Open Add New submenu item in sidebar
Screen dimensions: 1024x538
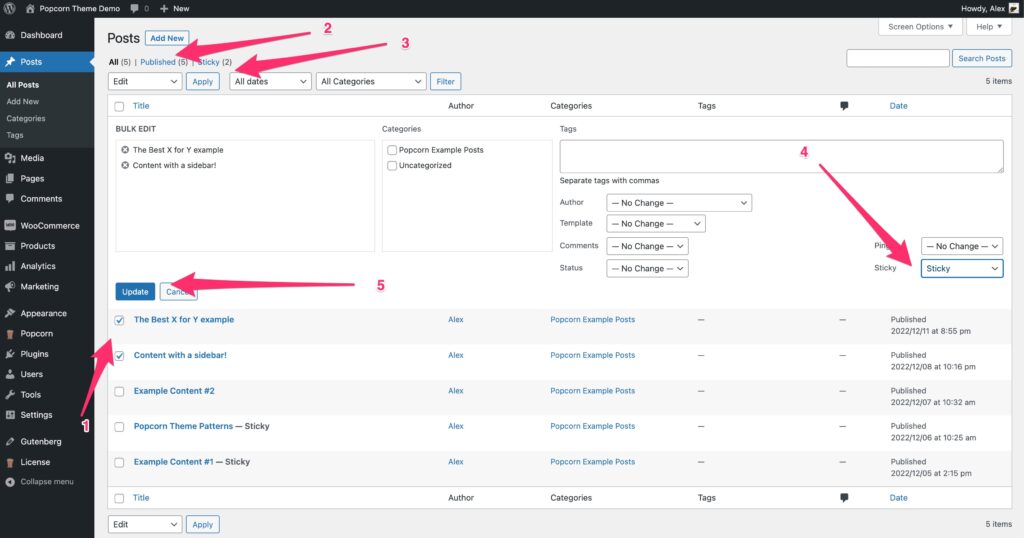tap(23, 102)
